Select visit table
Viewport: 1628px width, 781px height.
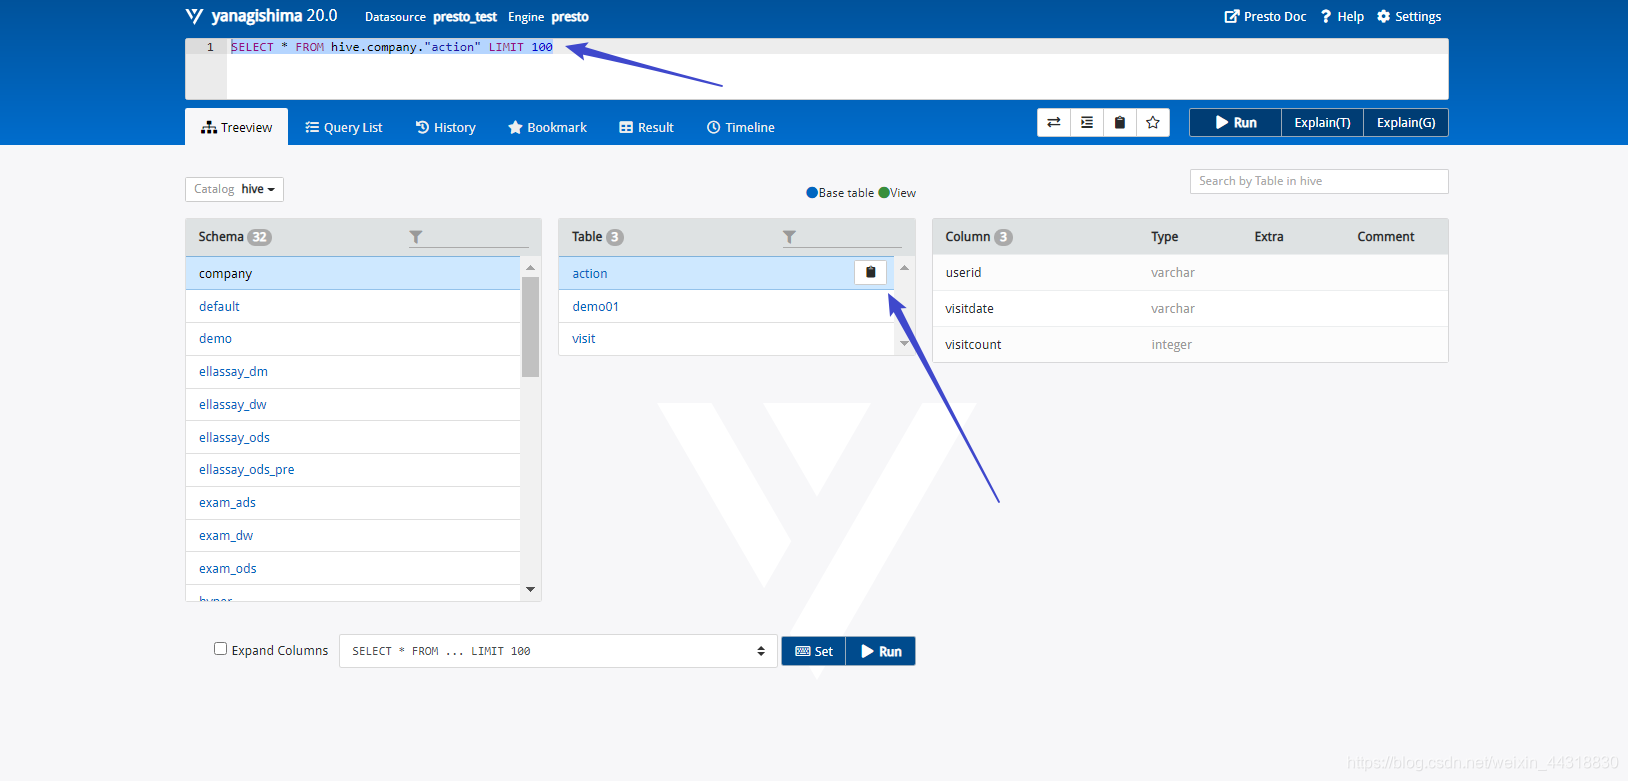(x=726, y=339)
